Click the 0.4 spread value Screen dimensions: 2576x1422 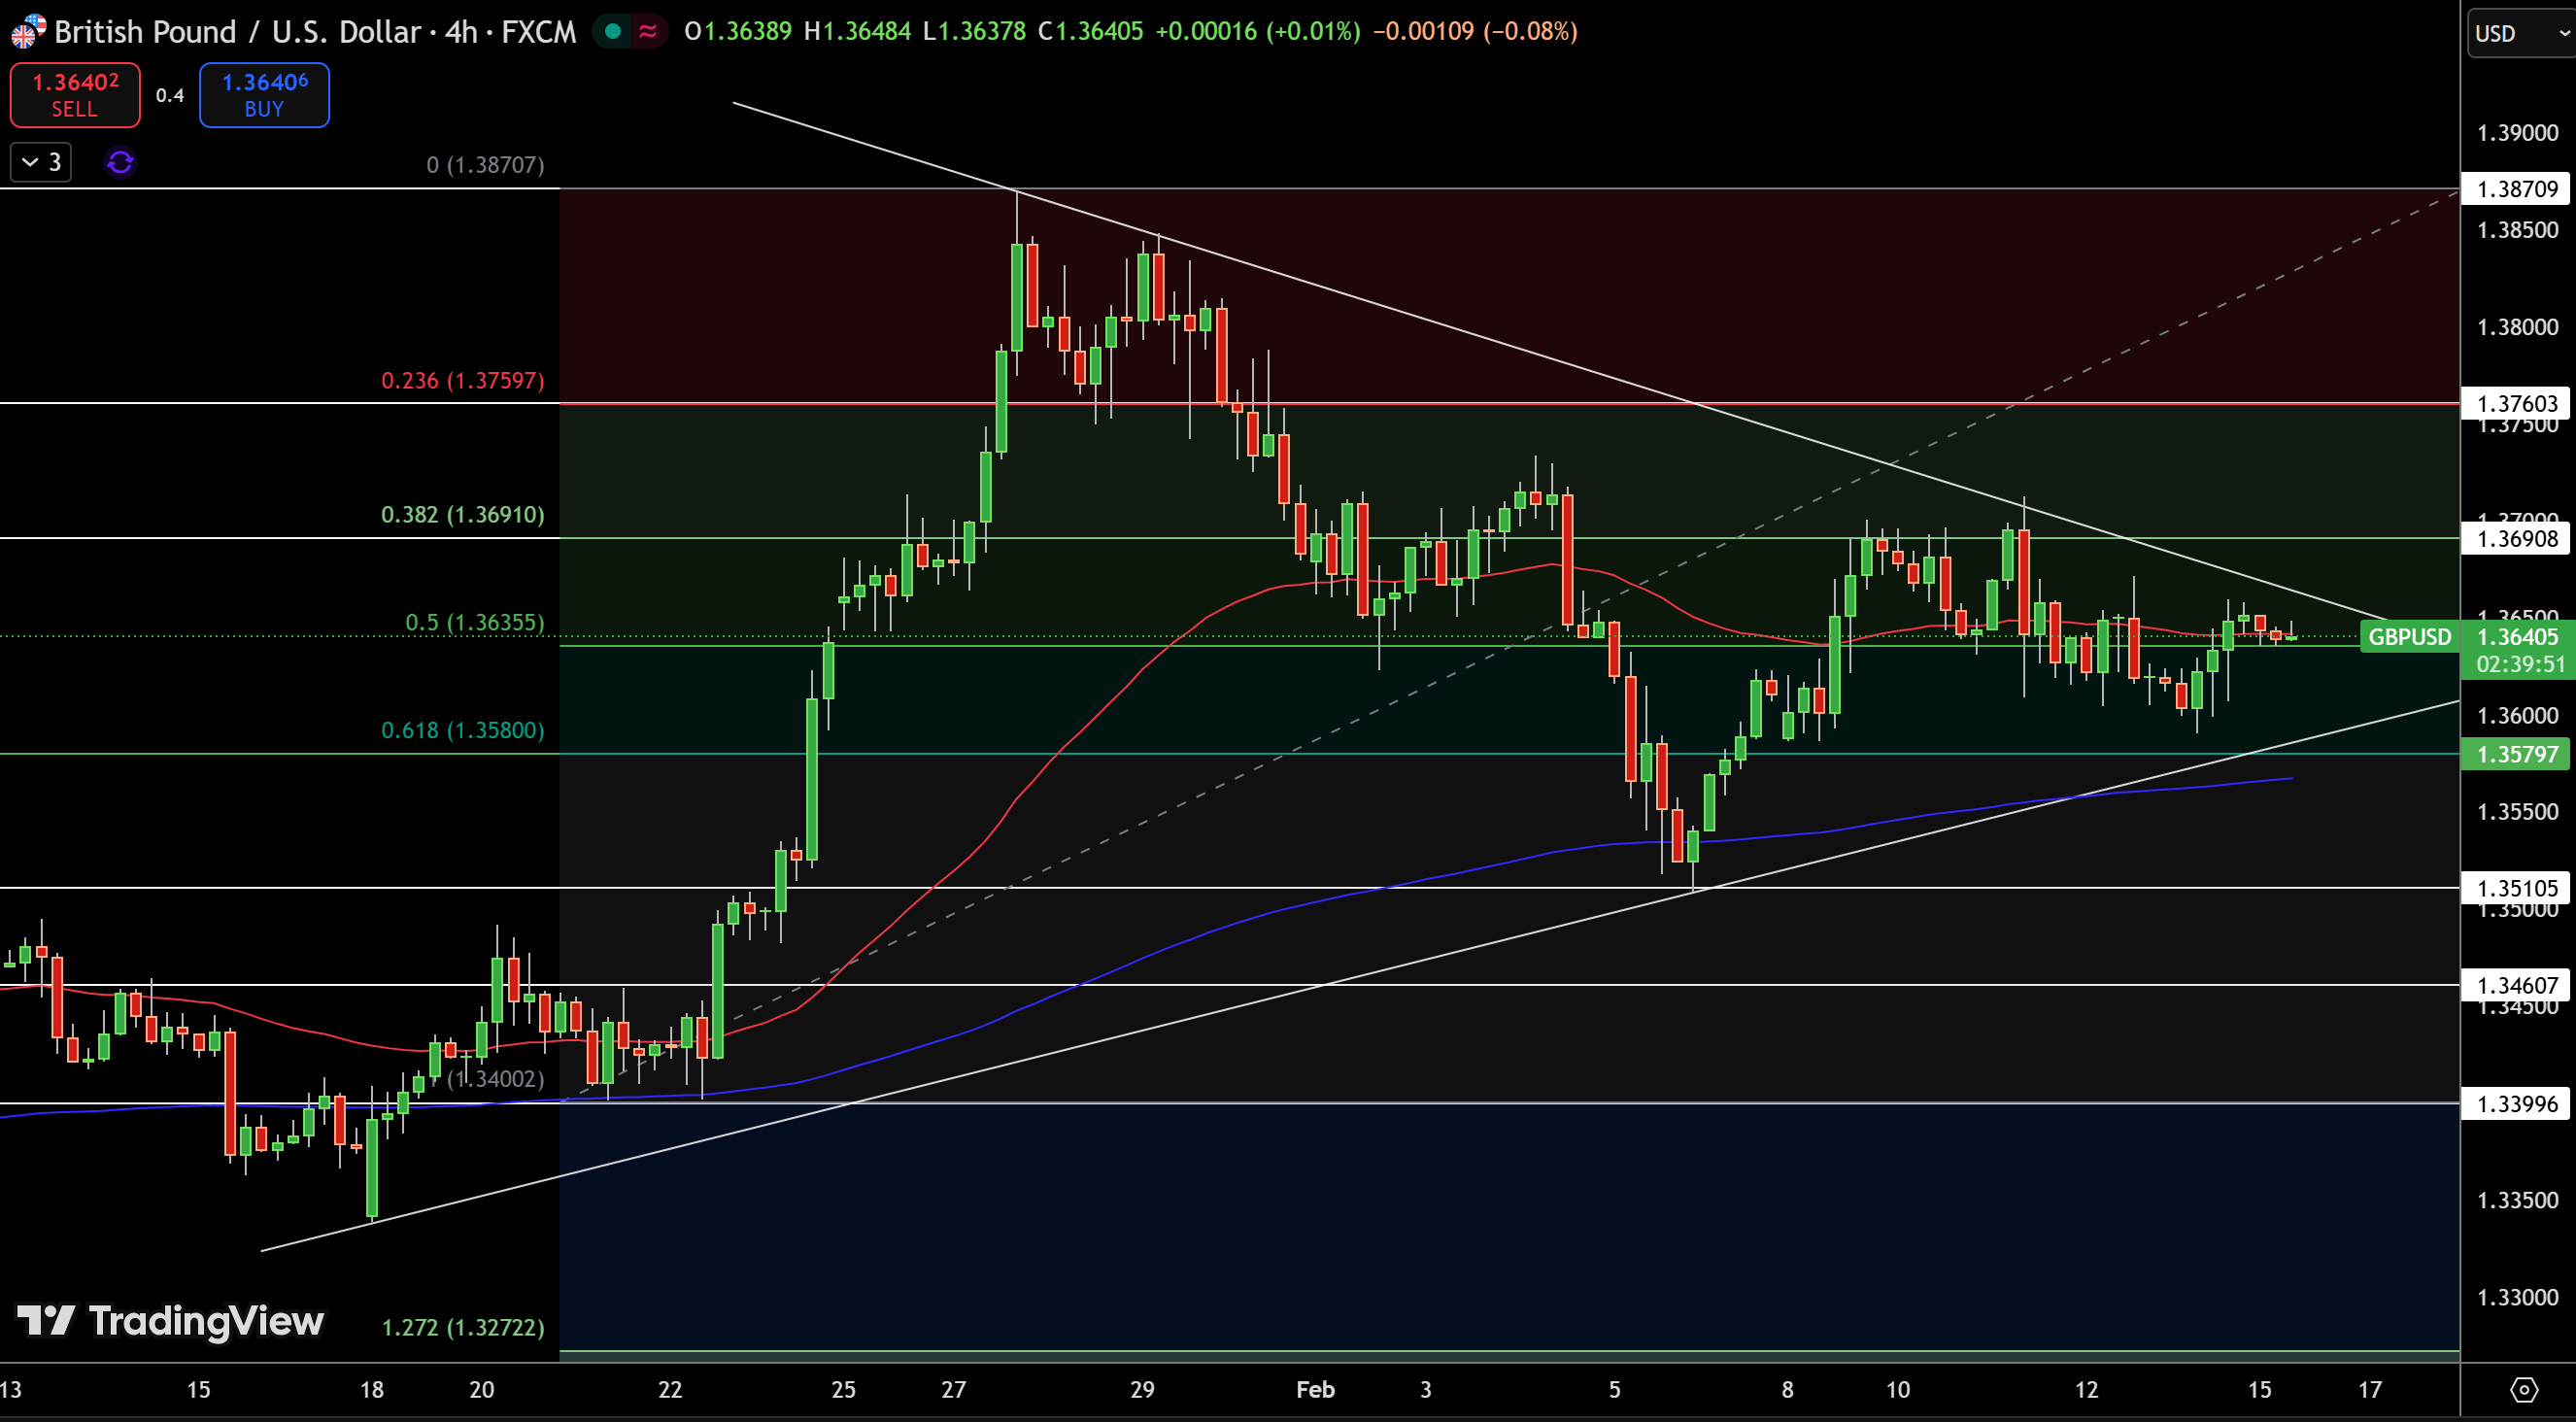point(170,95)
